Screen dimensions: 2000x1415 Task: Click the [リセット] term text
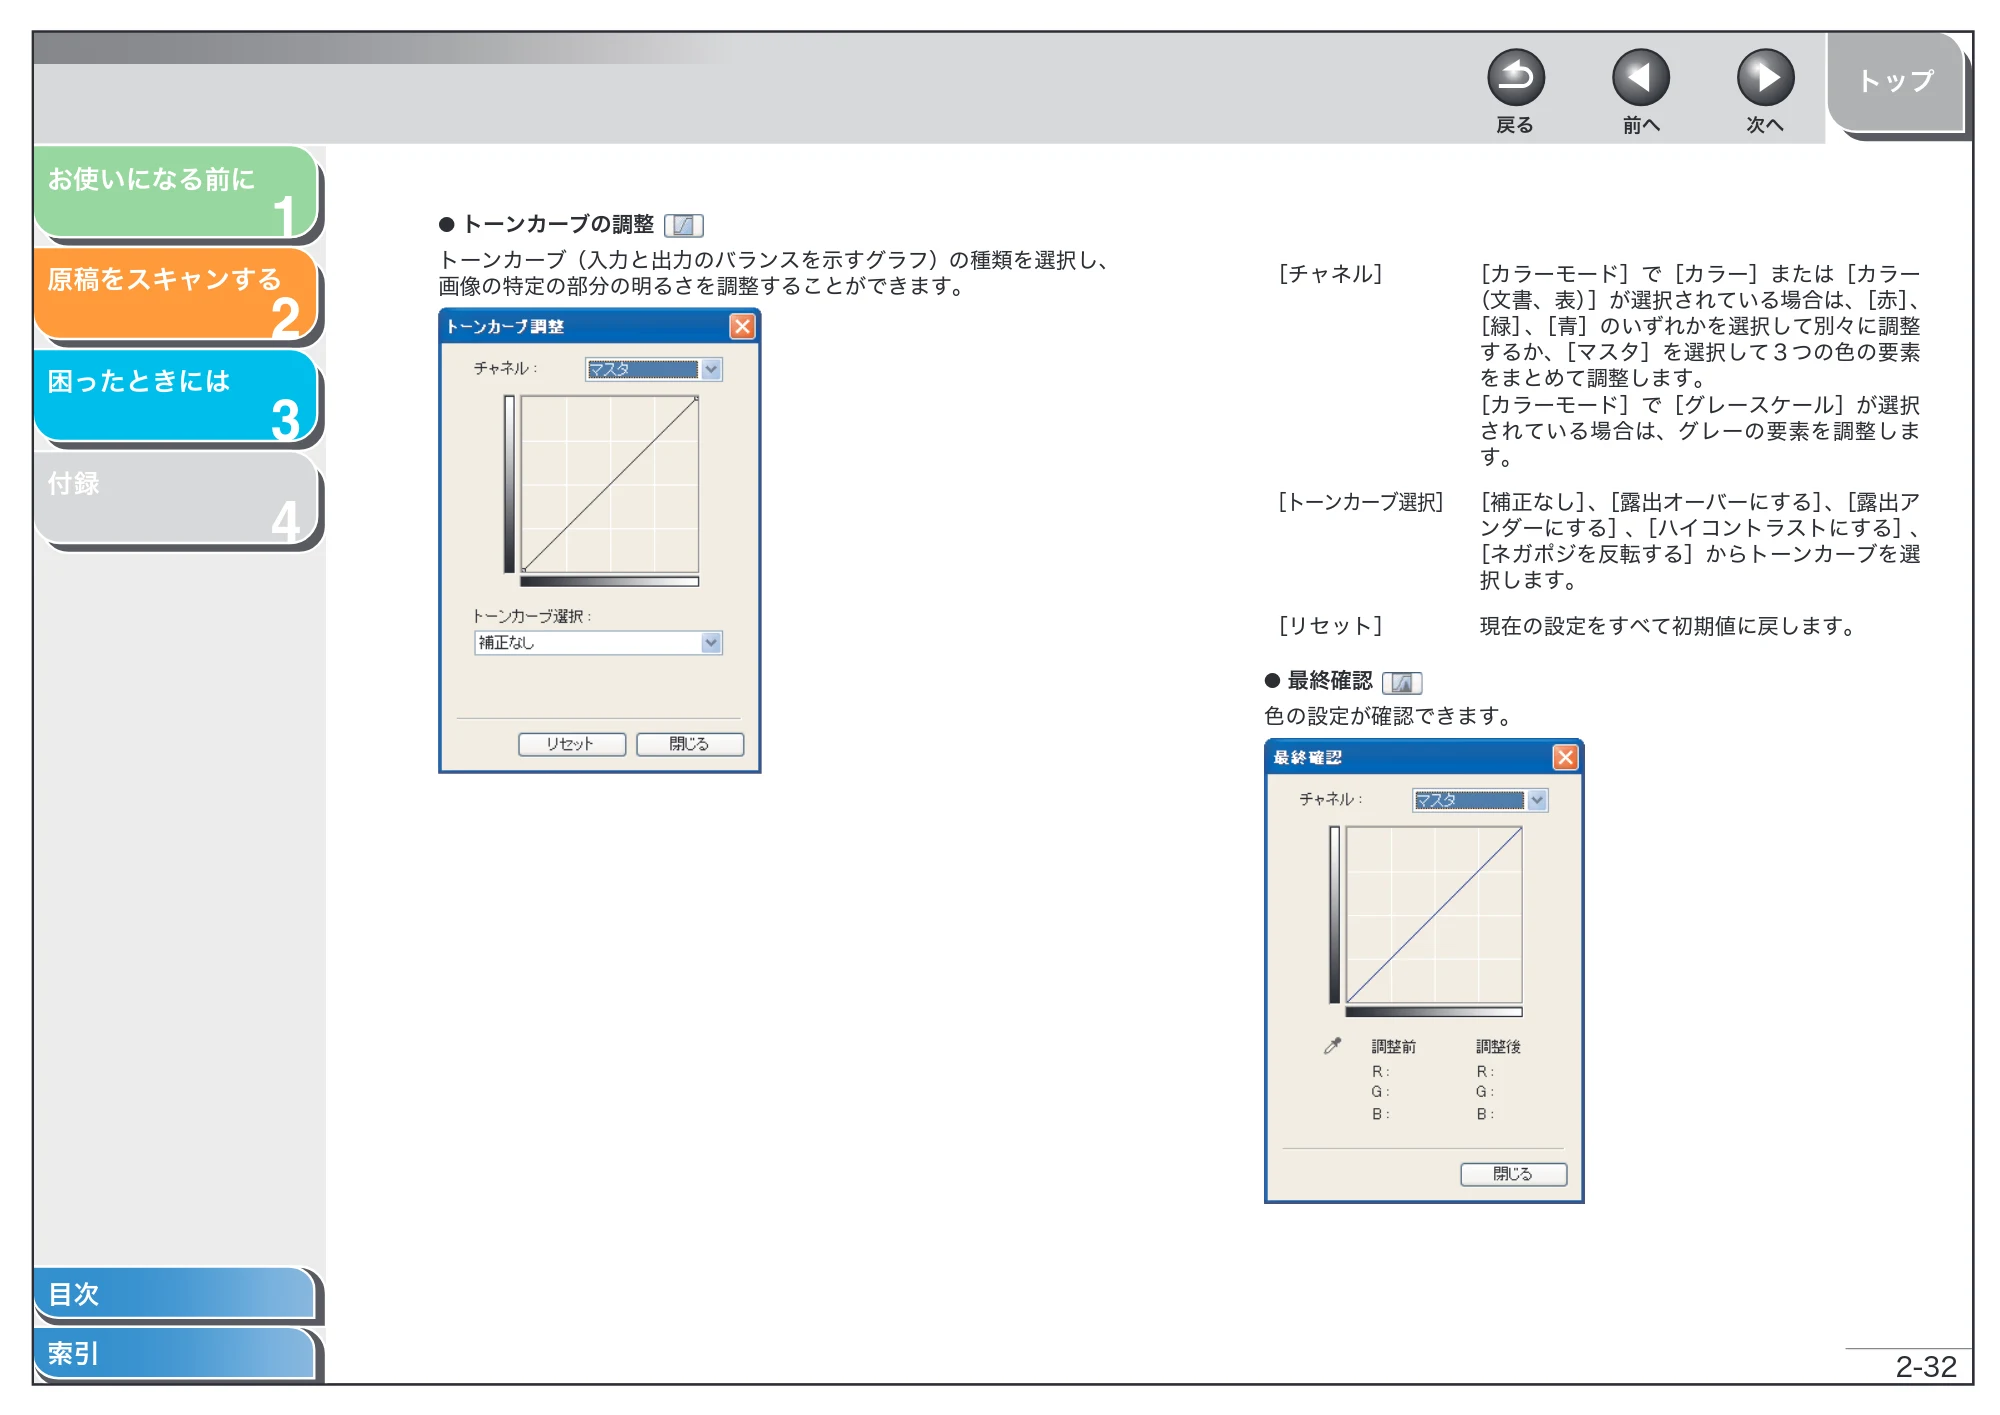coord(1330,626)
